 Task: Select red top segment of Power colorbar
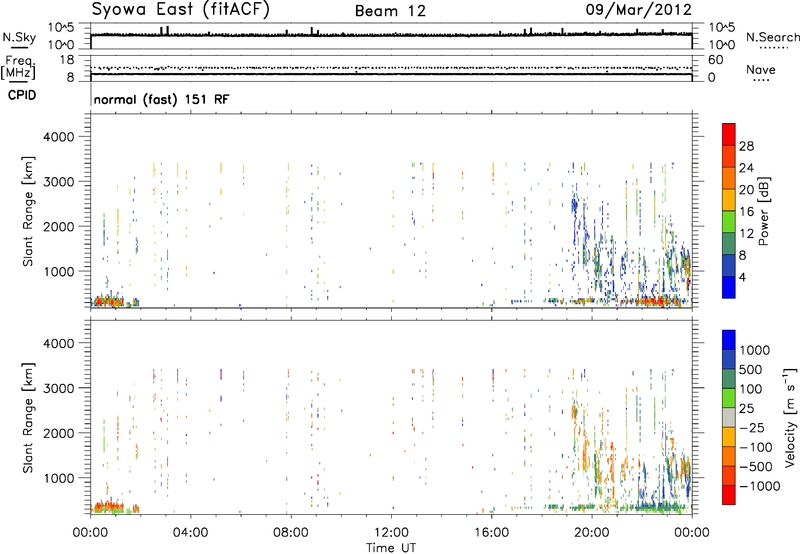click(x=729, y=134)
